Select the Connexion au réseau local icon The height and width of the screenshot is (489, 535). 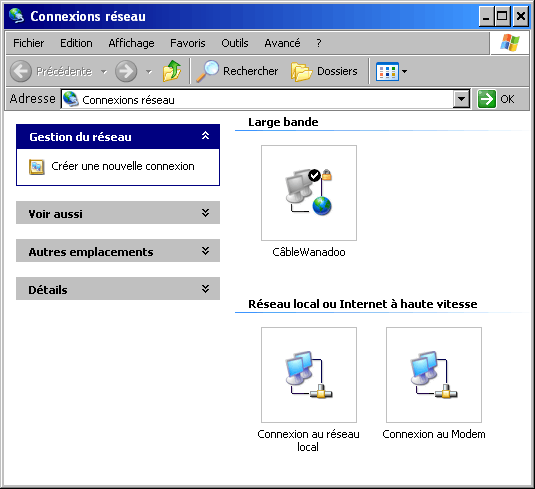click(309, 375)
